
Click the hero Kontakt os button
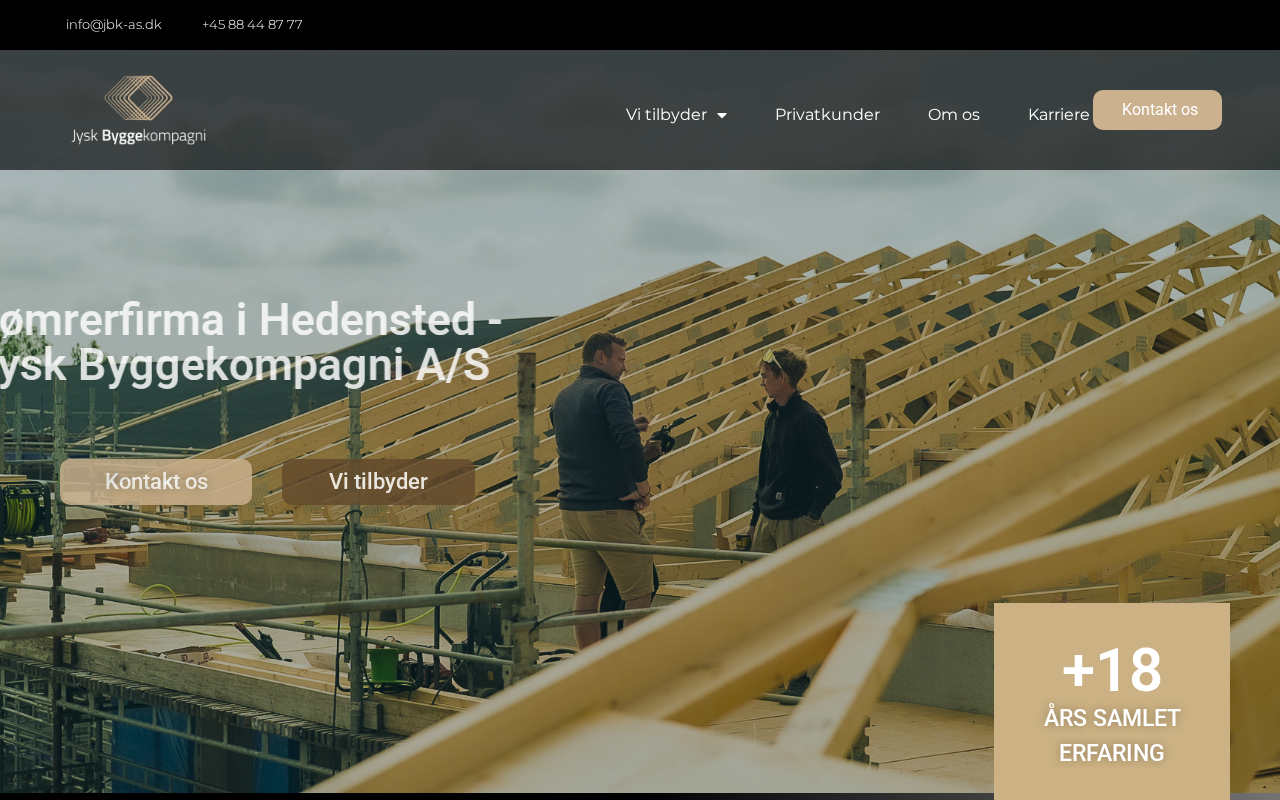coord(156,482)
